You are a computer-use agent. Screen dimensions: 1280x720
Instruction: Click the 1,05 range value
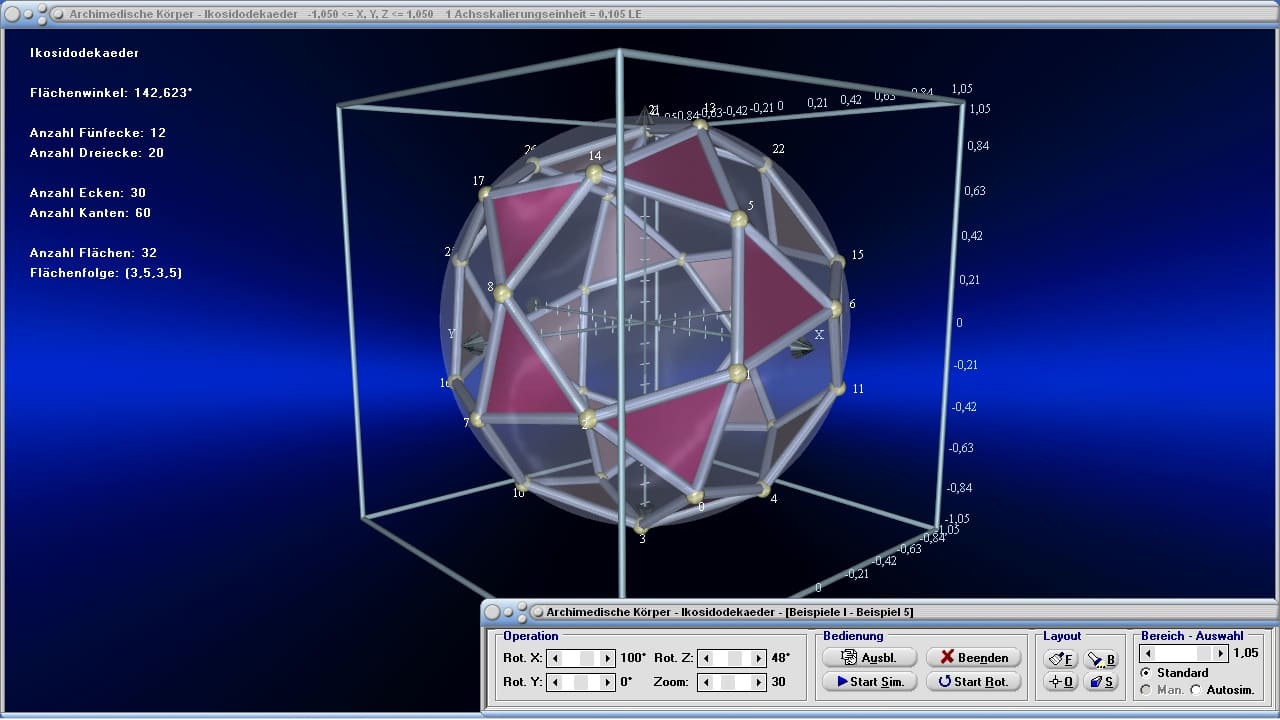click(x=1246, y=653)
